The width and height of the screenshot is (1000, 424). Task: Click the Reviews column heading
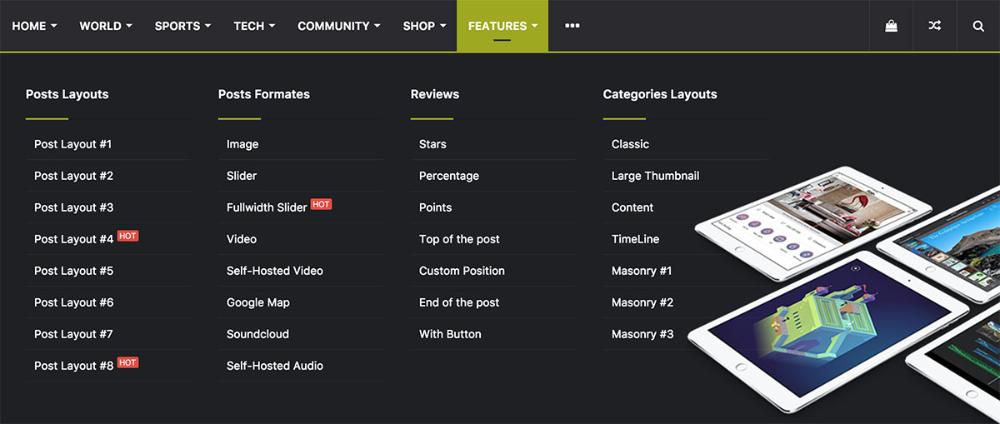tap(435, 94)
